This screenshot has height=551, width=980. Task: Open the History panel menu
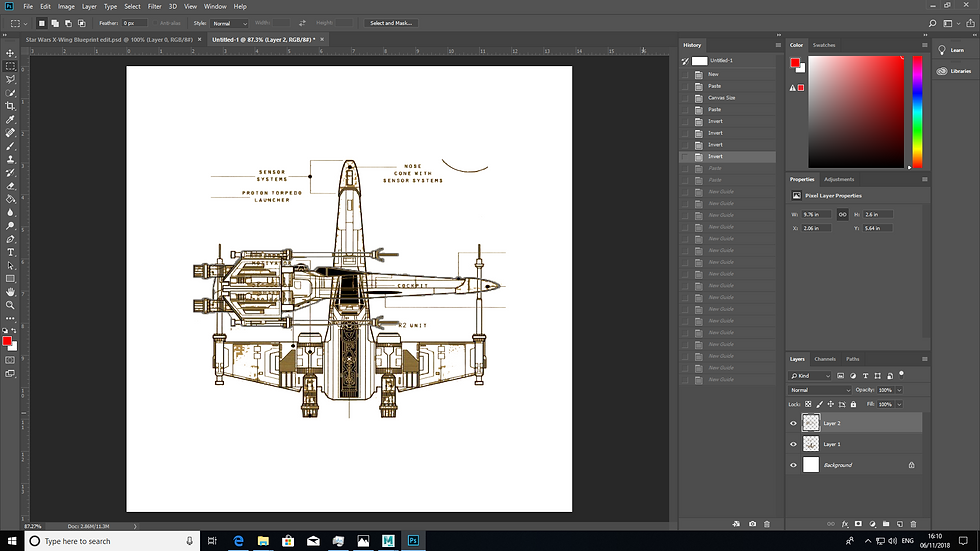[778, 45]
